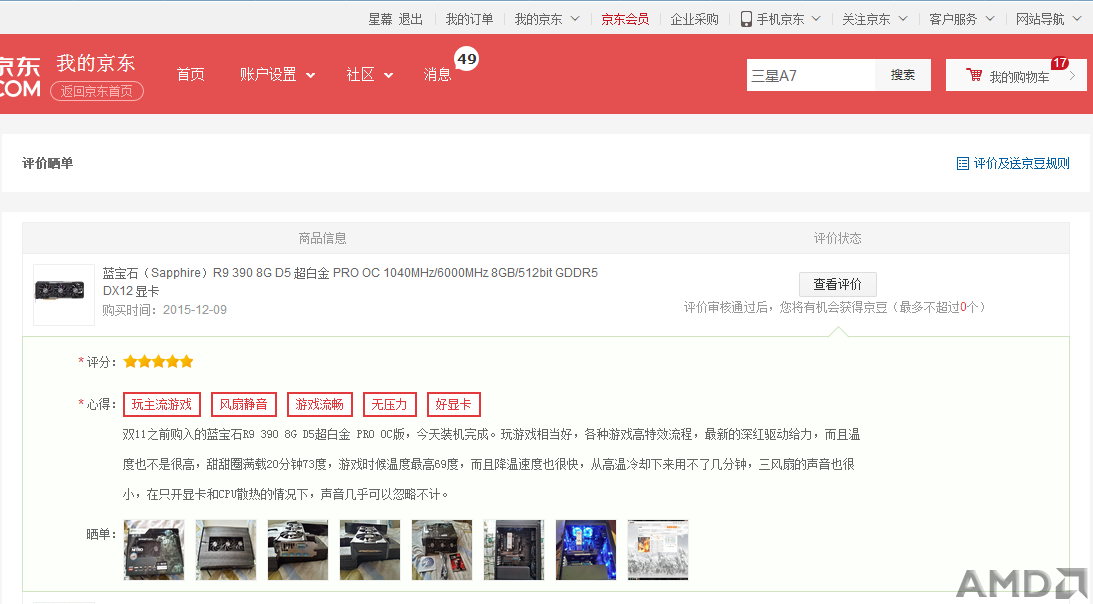
Task: Click the 17 cart items badge
Action: 1060,63
